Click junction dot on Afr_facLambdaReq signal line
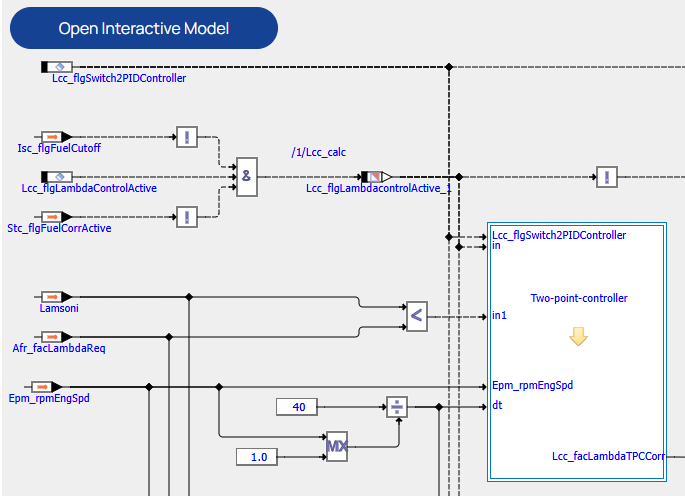This screenshot has width=685, height=496. tap(169, 337)
